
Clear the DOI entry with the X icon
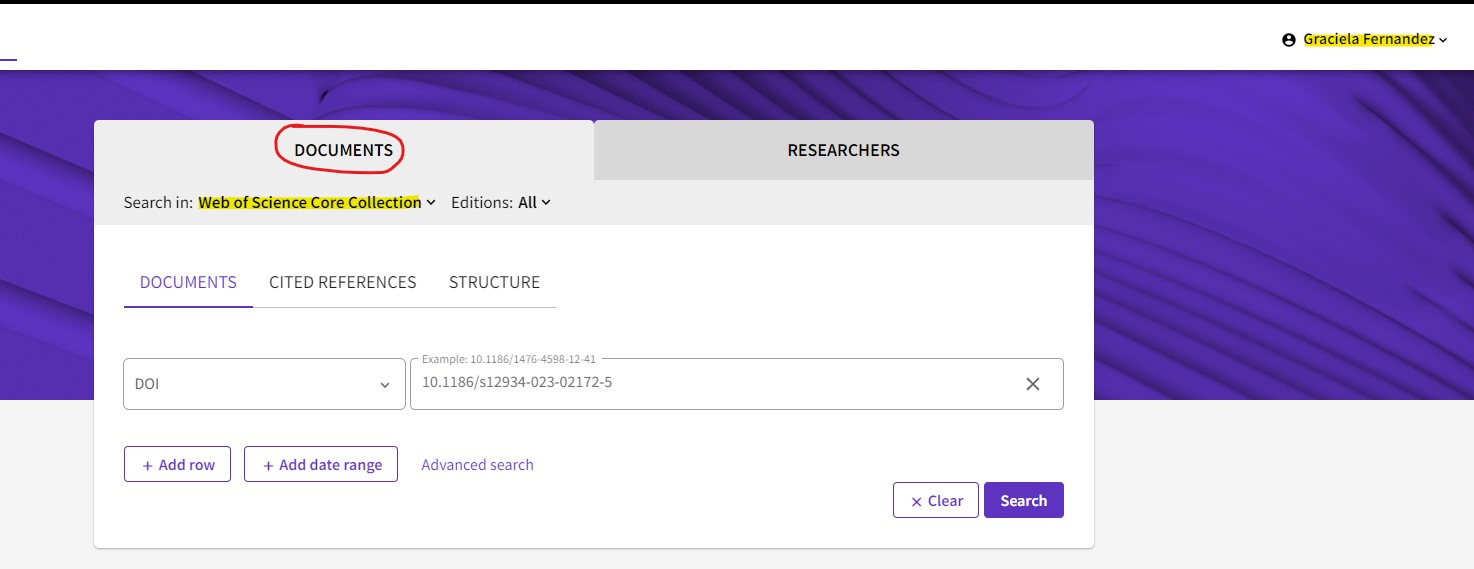point(1033,384)
